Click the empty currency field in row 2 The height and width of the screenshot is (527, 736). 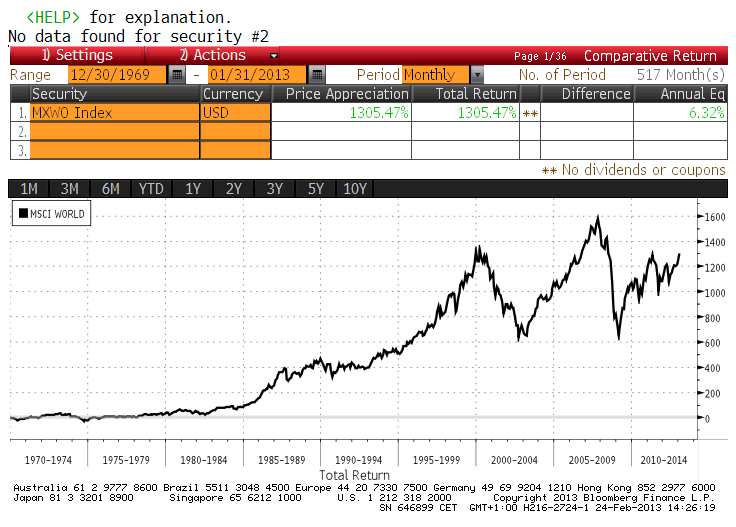coord(236,131)
